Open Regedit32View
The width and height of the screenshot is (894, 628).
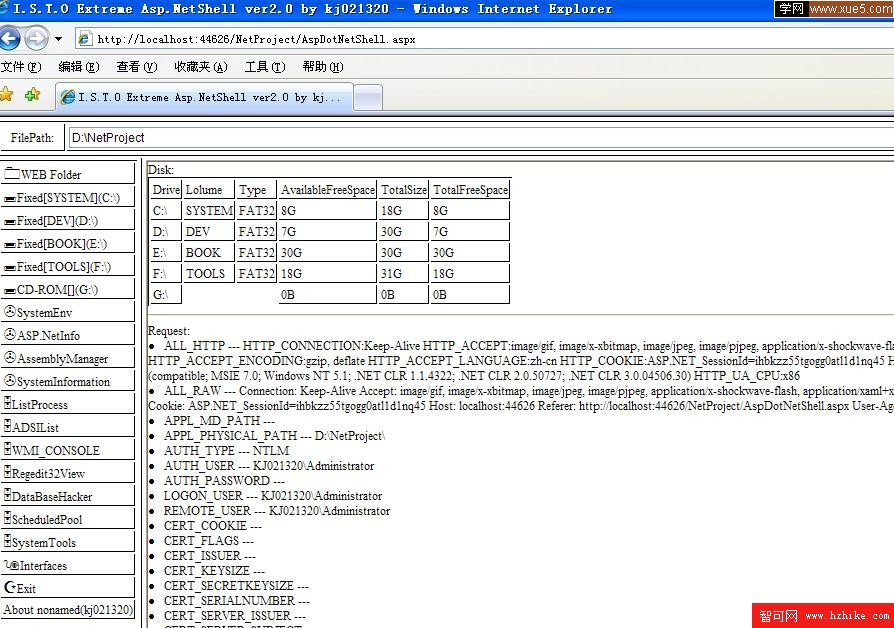point(68,472)
